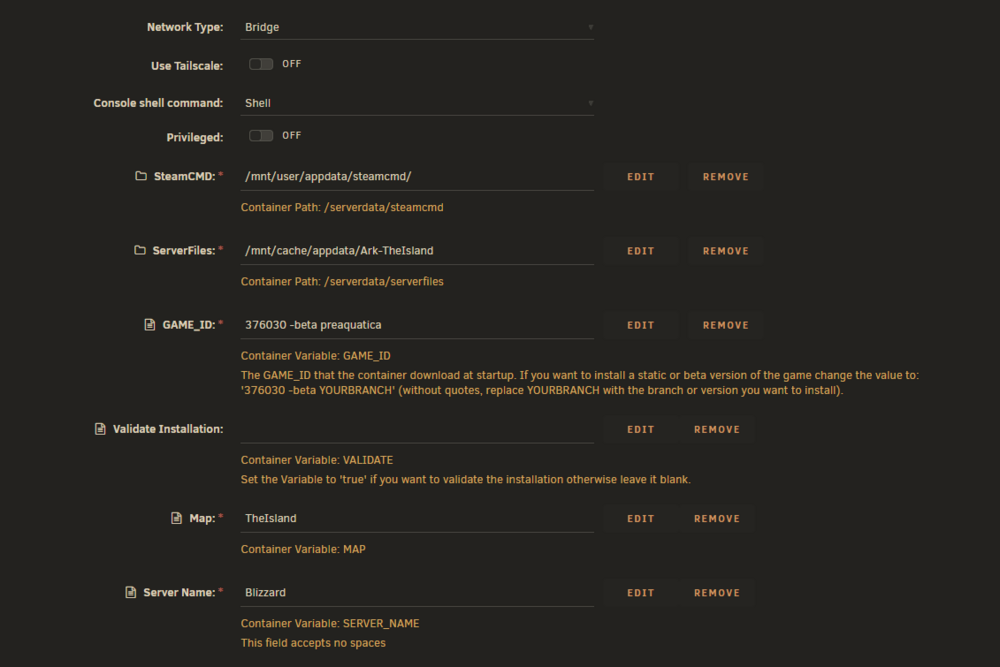Click the SteamCMD folder icon
Screen dimensions: 1000x667
(141, 176)
